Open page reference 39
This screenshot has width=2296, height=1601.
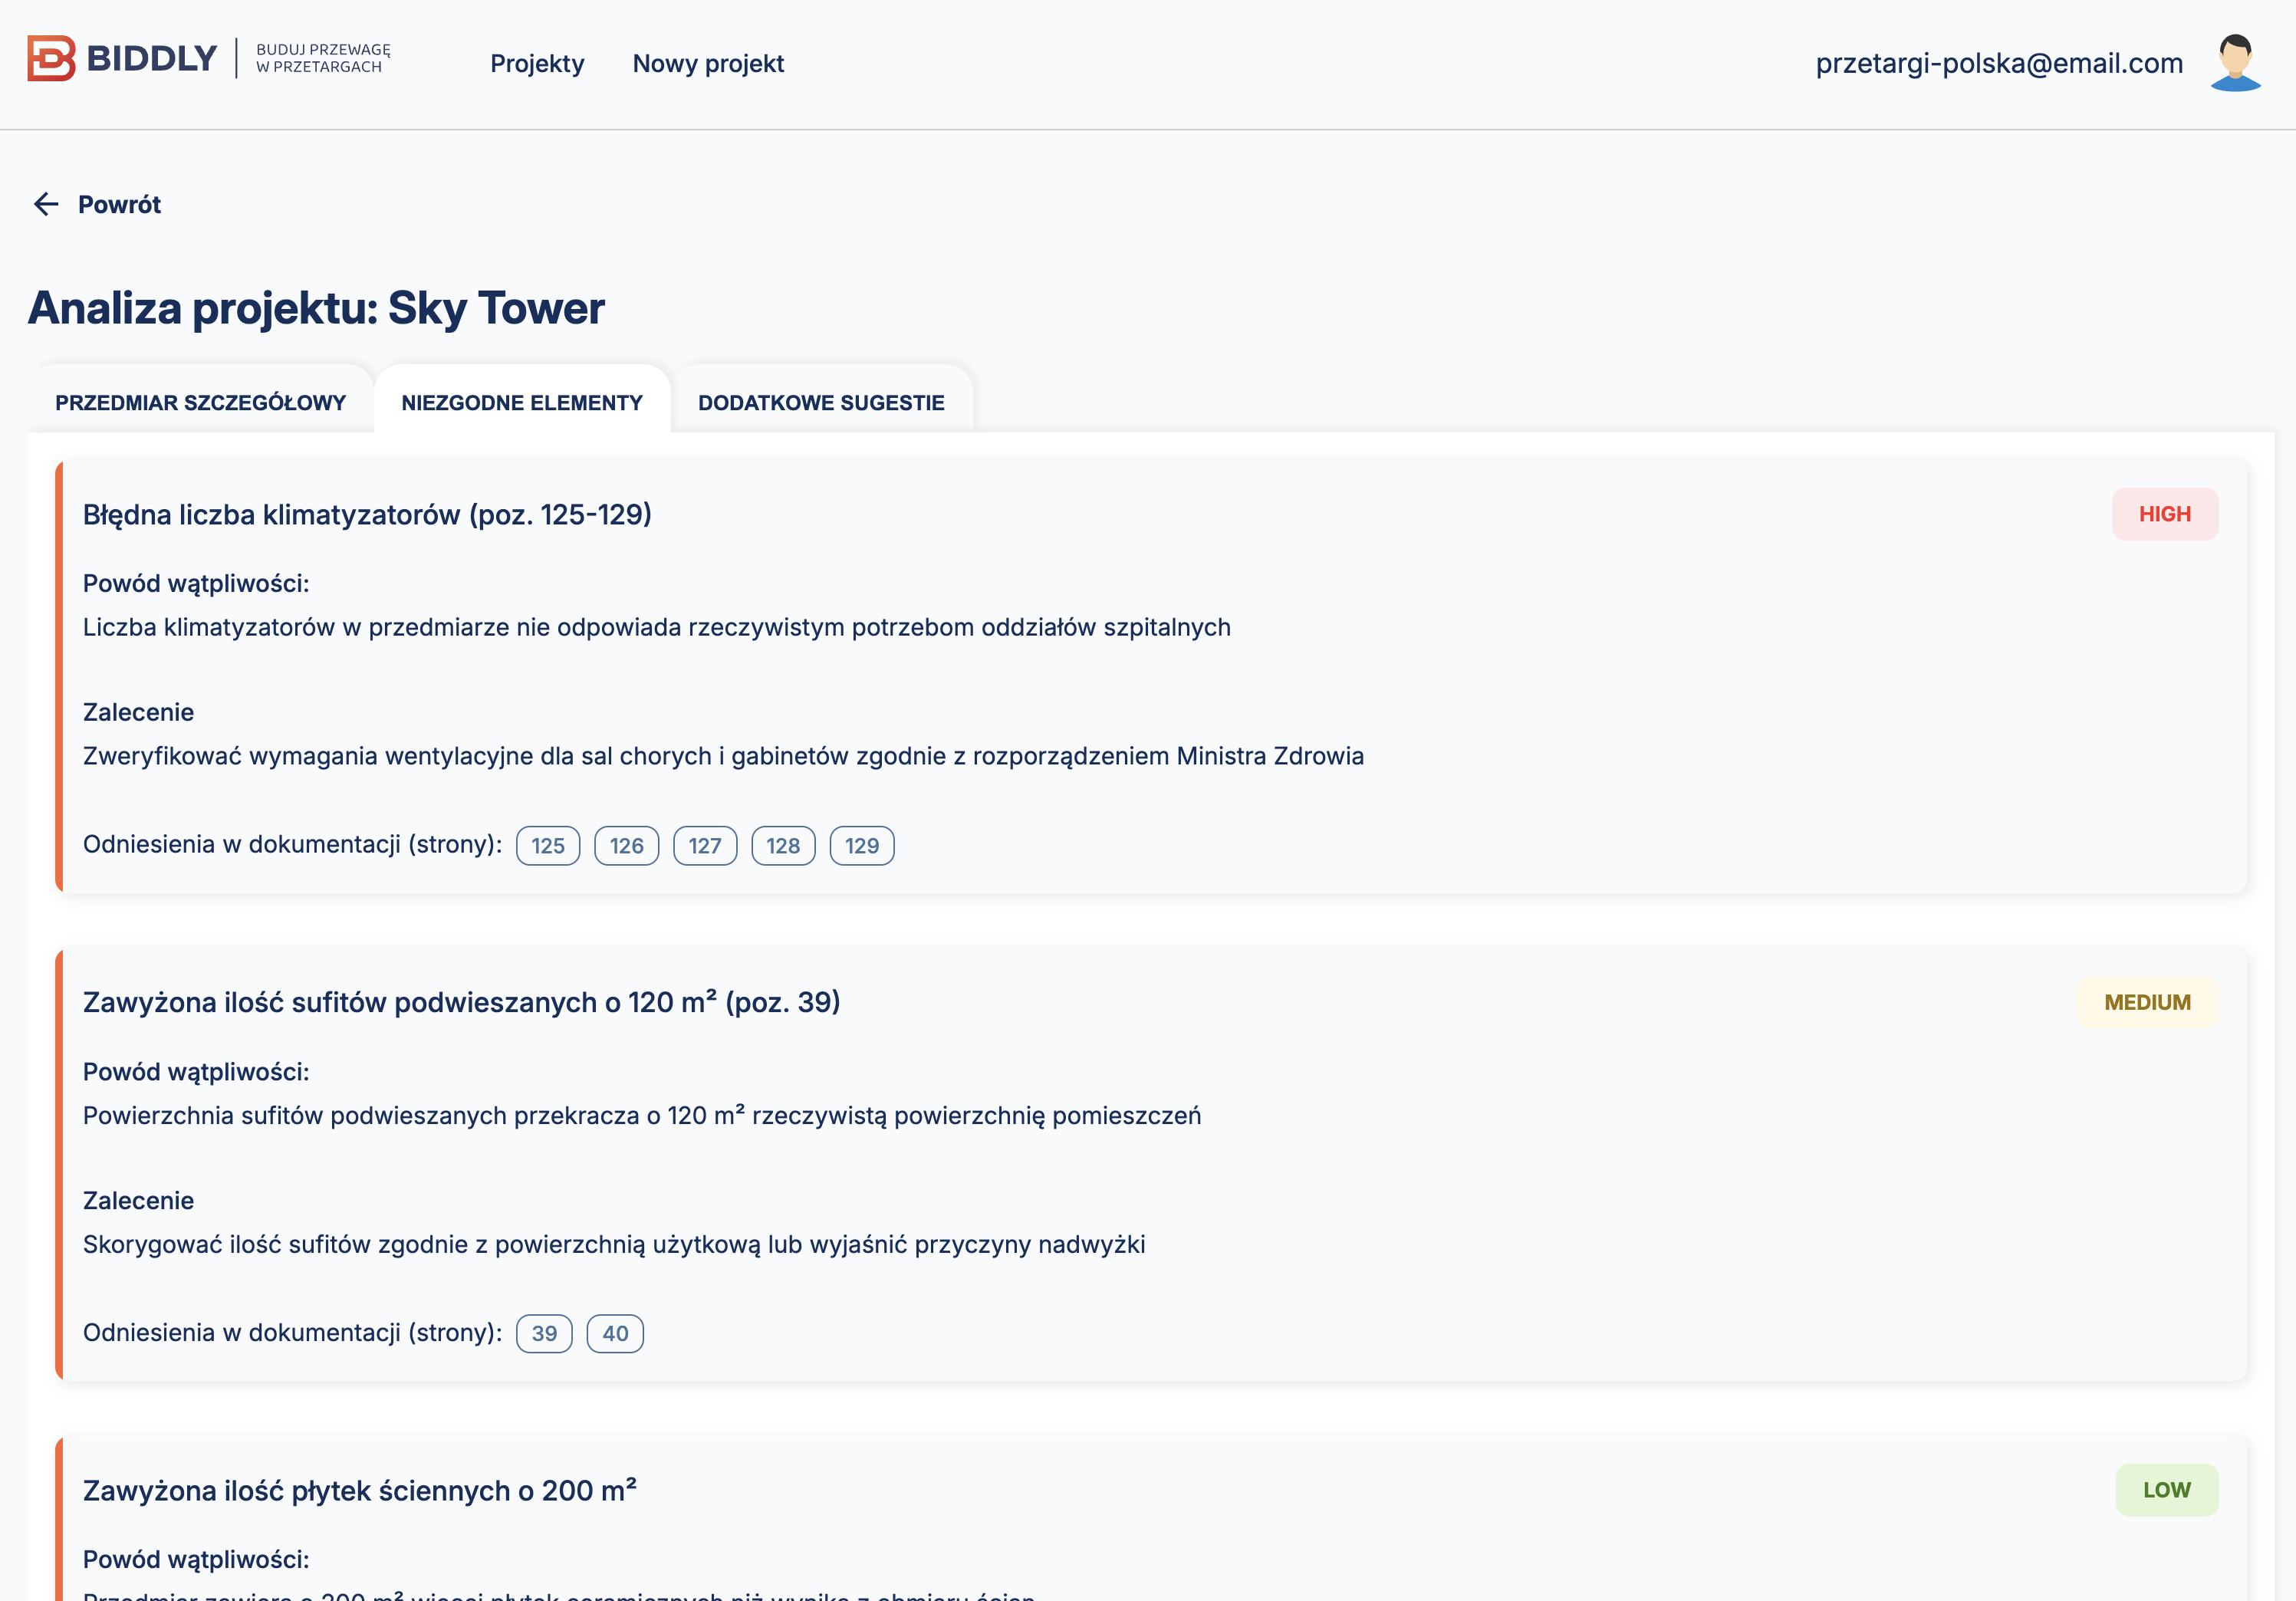pyautogui.click(x=544, y=1333)
